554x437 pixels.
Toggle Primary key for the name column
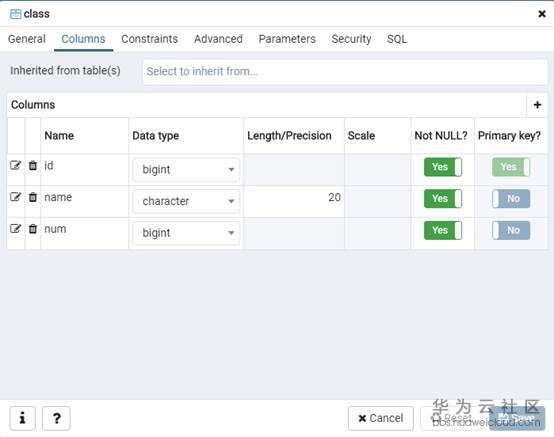(x=511, y=199)
